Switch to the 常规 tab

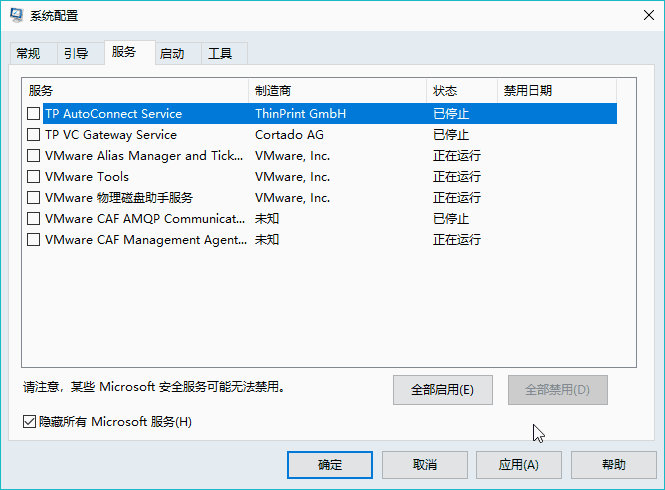pyautogui.click(x=28, y=54)
